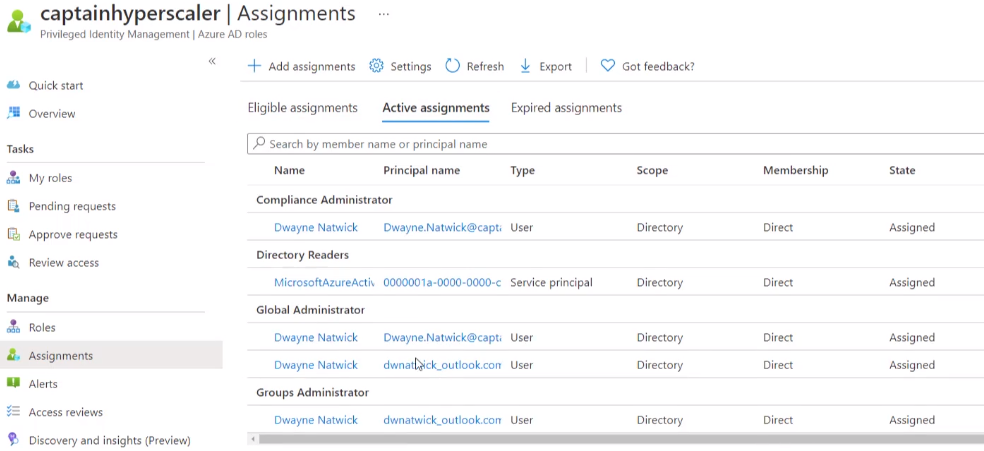The width and height of the screenshot is (984, 451).
Task: Open the Overview page
Action: pos(52,114)
